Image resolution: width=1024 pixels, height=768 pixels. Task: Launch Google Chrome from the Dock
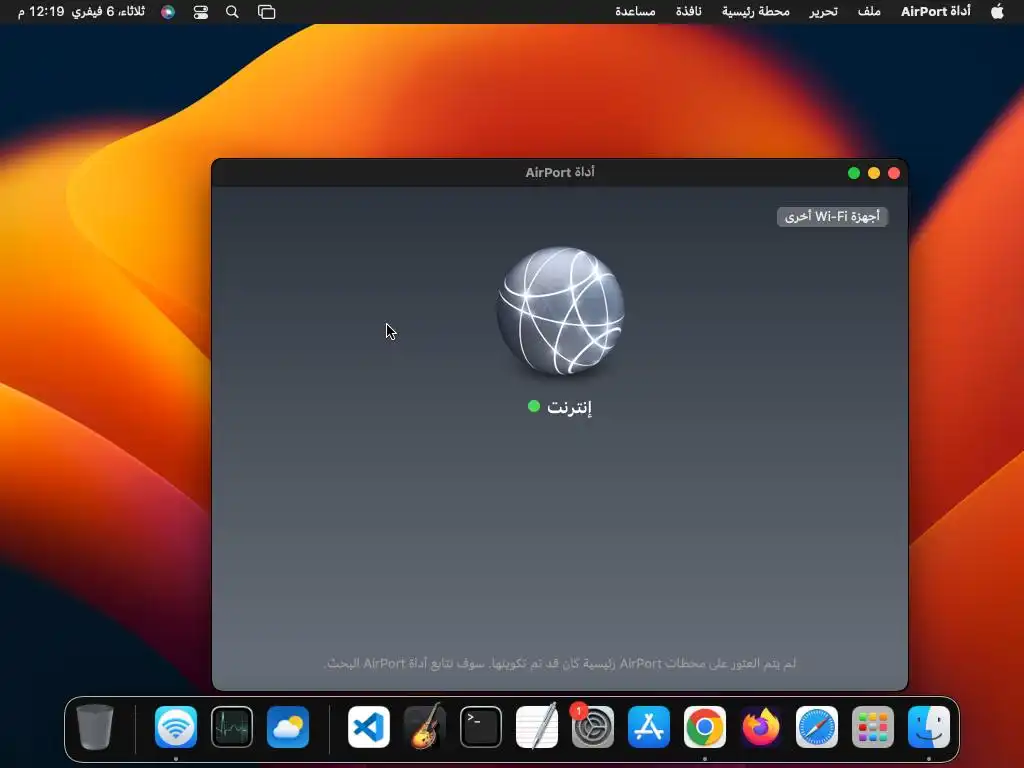pyautogui.click(x=705, y=727)
